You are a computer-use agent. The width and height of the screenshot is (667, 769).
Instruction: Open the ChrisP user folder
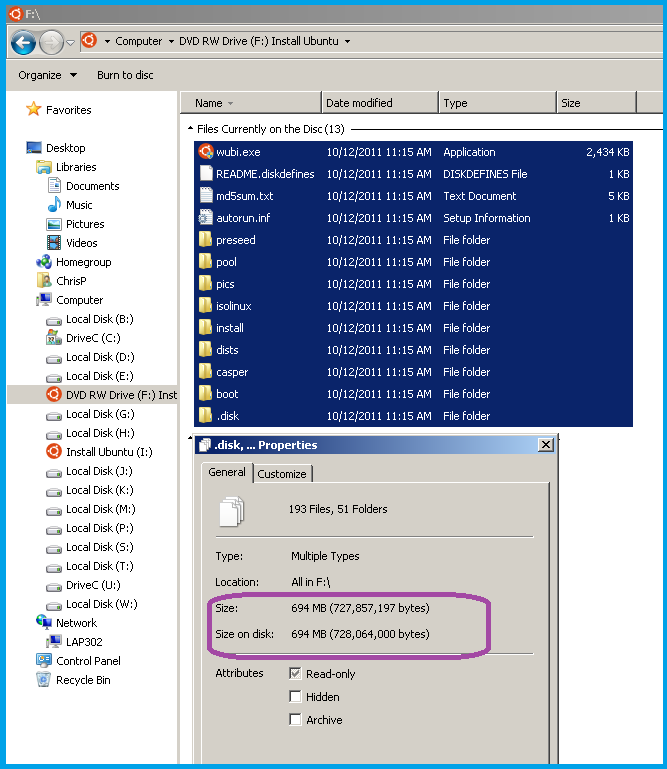coord(71,281)
